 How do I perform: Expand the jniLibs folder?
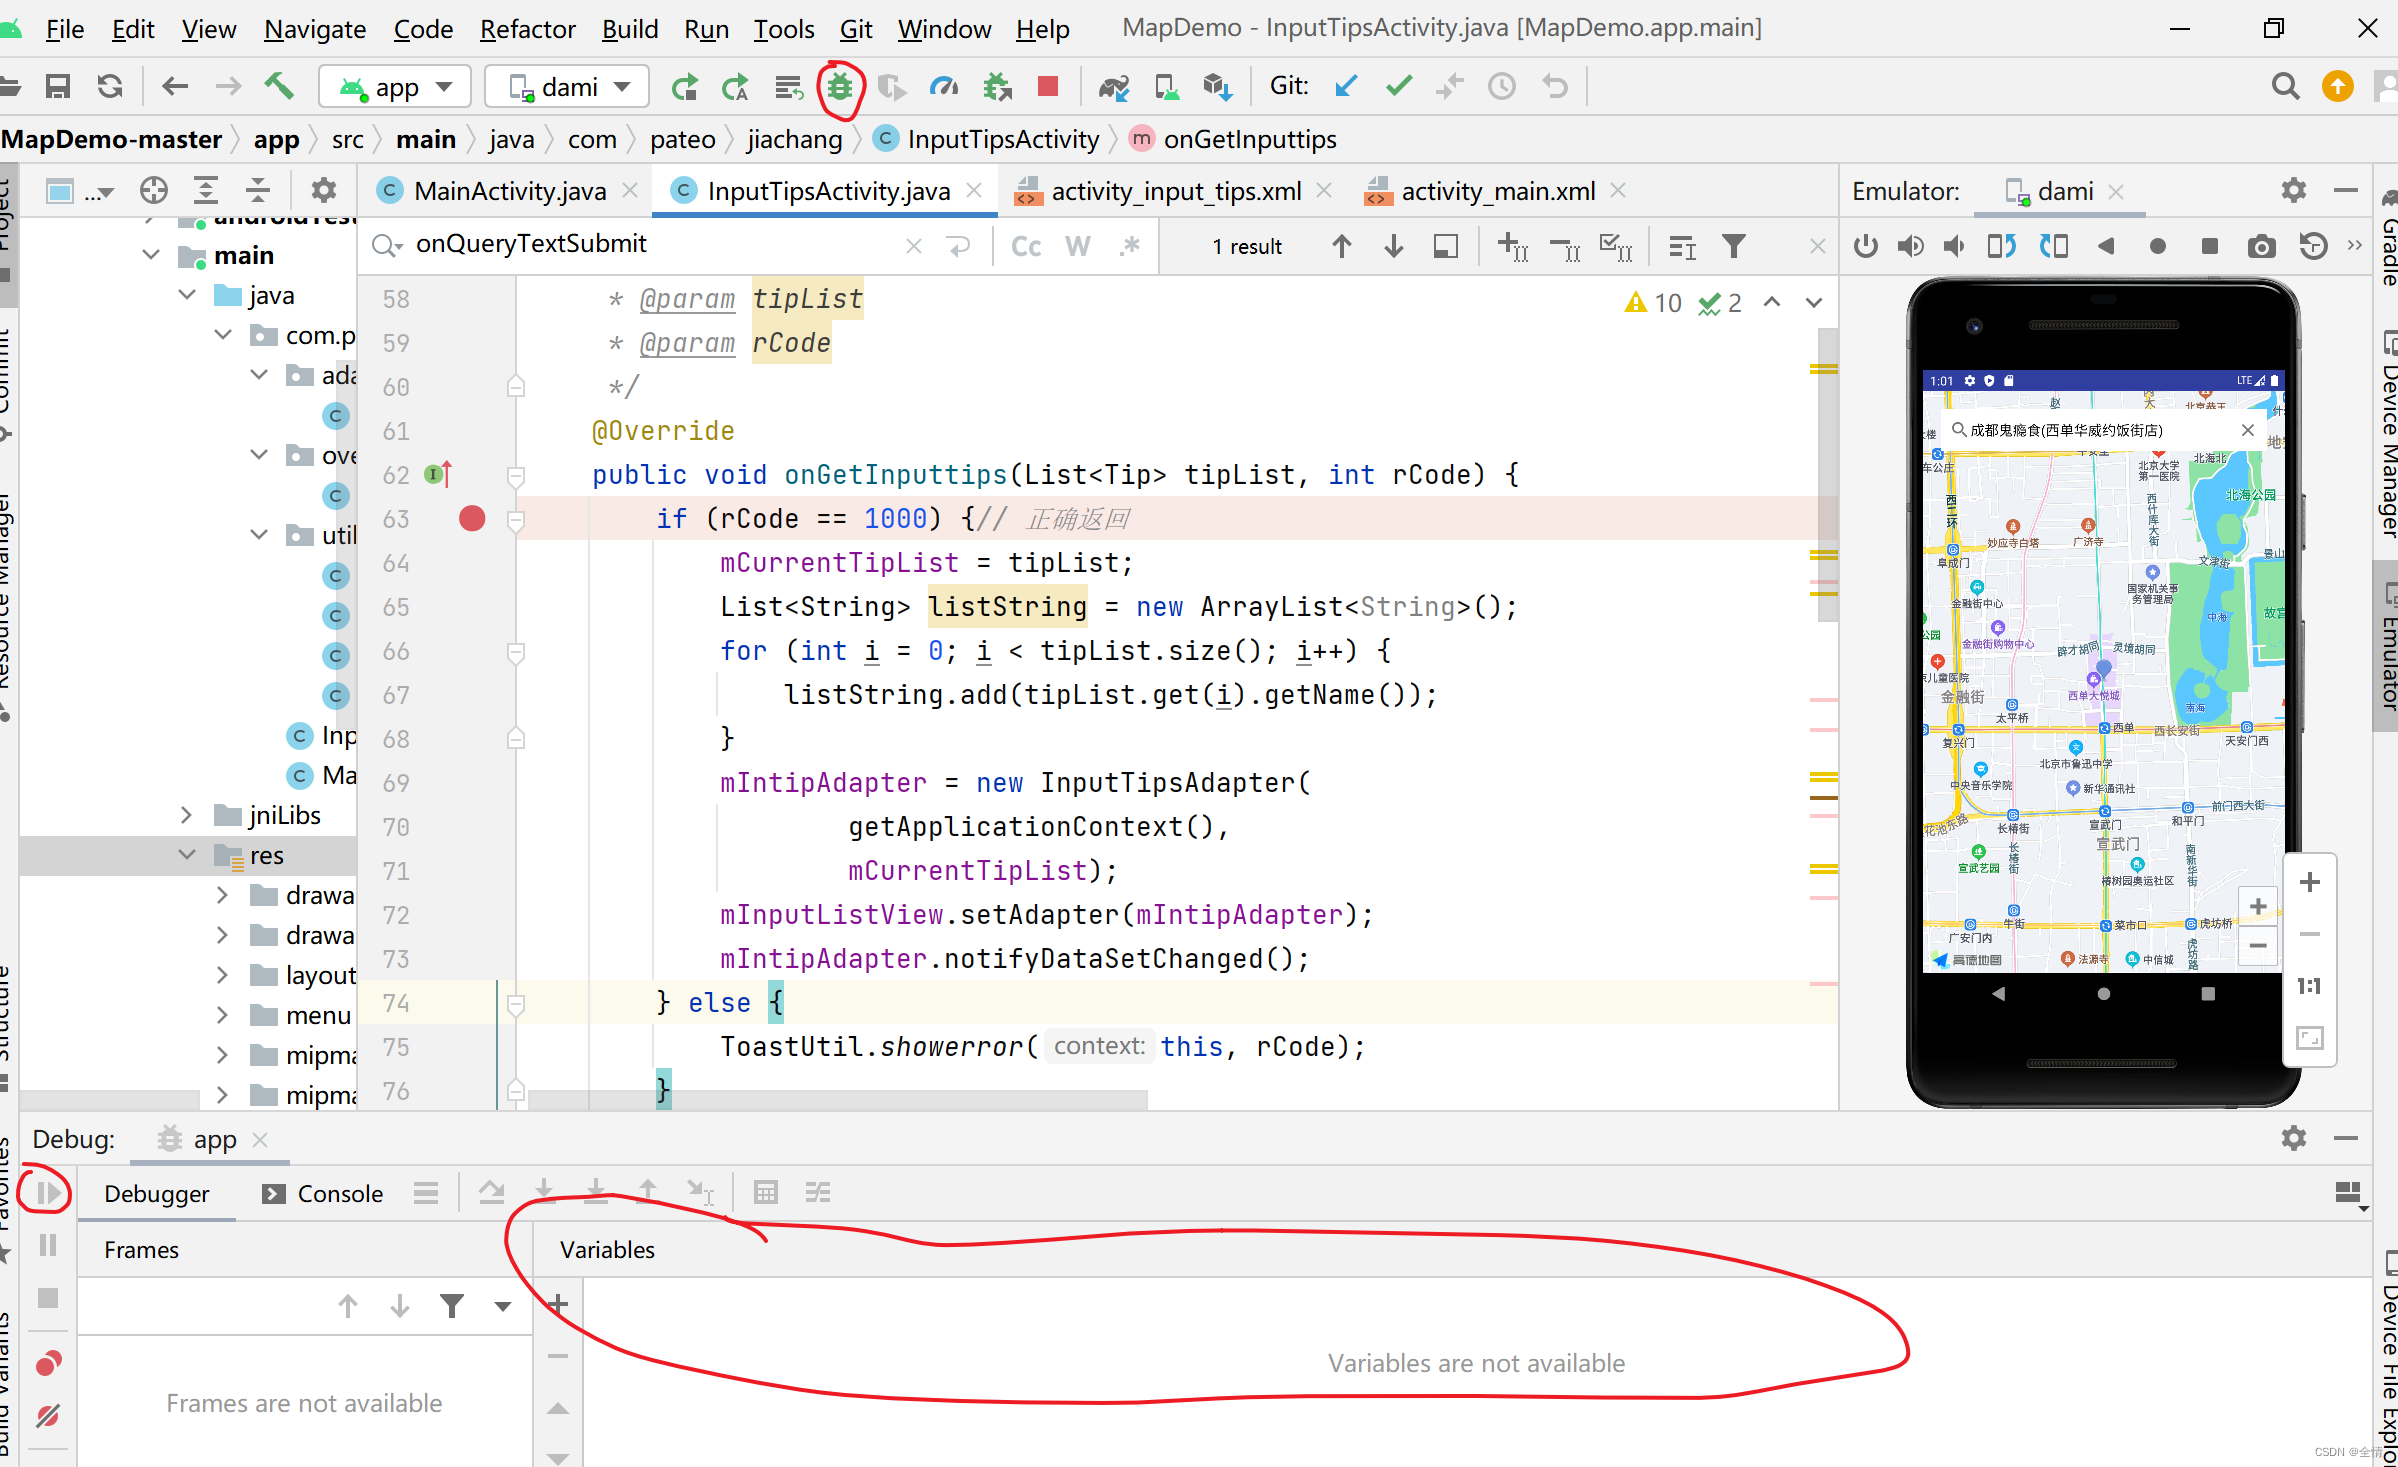coord(186,815)
